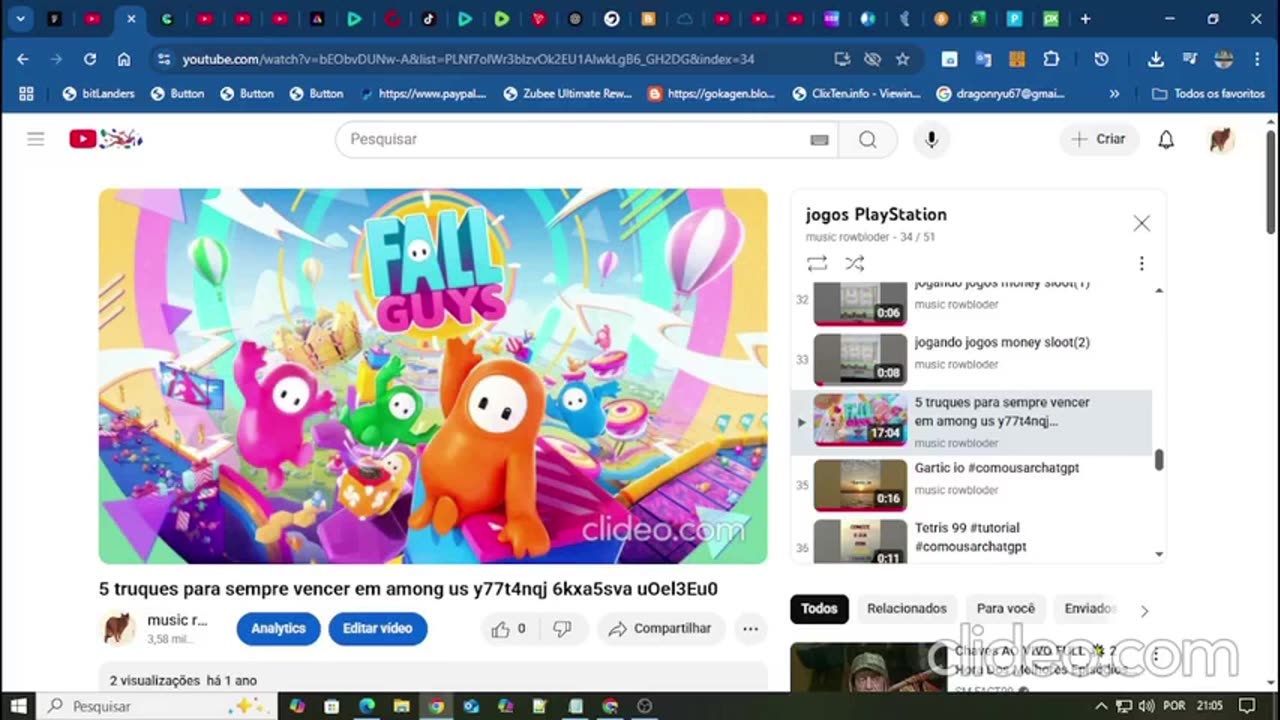This screenshot has height=720, width=1280.
Task: Open the paypal bookmark
Action: click(x=423, y=93)
